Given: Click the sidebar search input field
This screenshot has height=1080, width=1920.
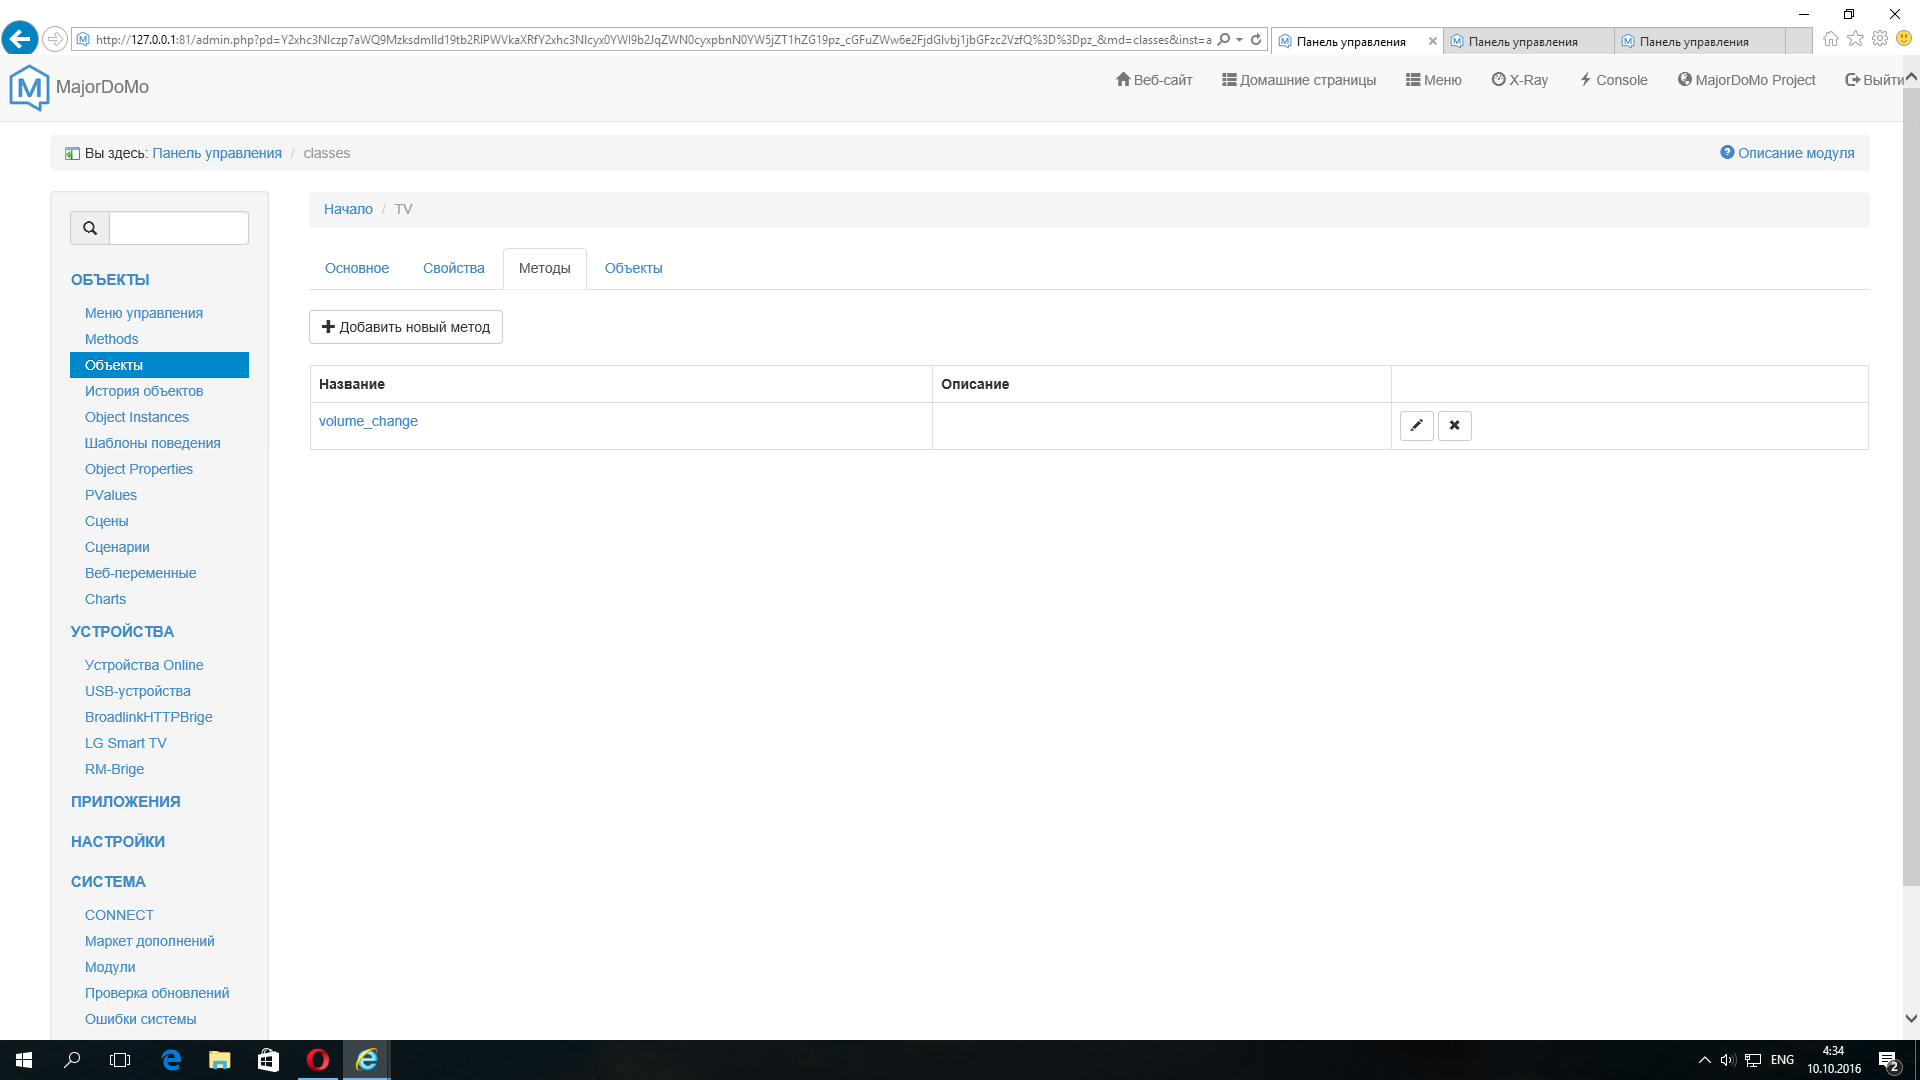Looking at the screenshot, I should (x=178, y=228).
